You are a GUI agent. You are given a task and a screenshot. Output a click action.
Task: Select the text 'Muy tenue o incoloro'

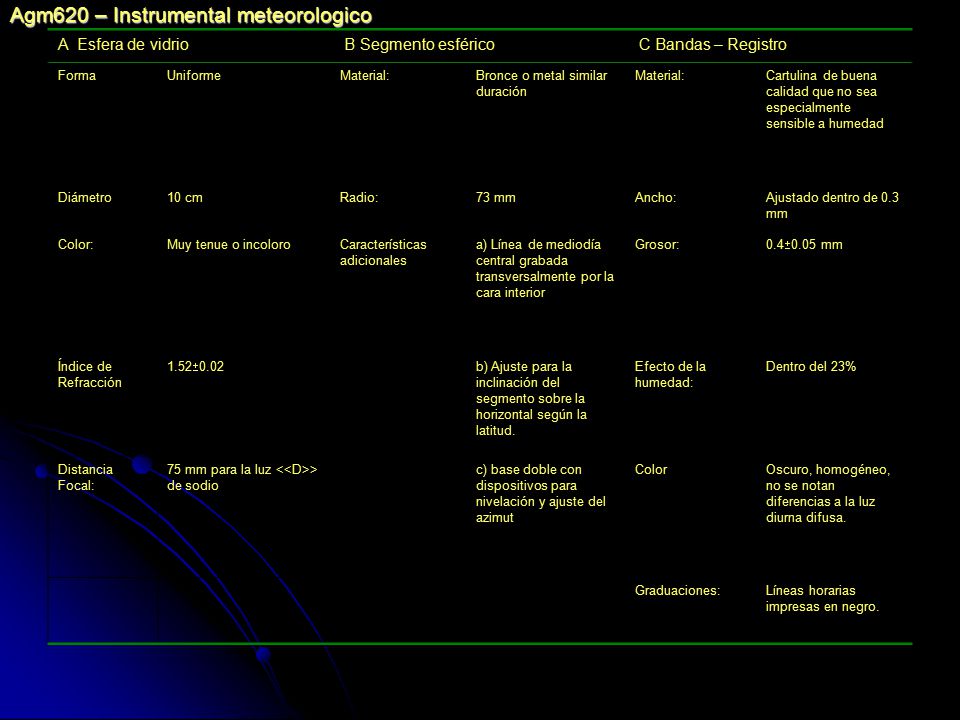[228, 244]
